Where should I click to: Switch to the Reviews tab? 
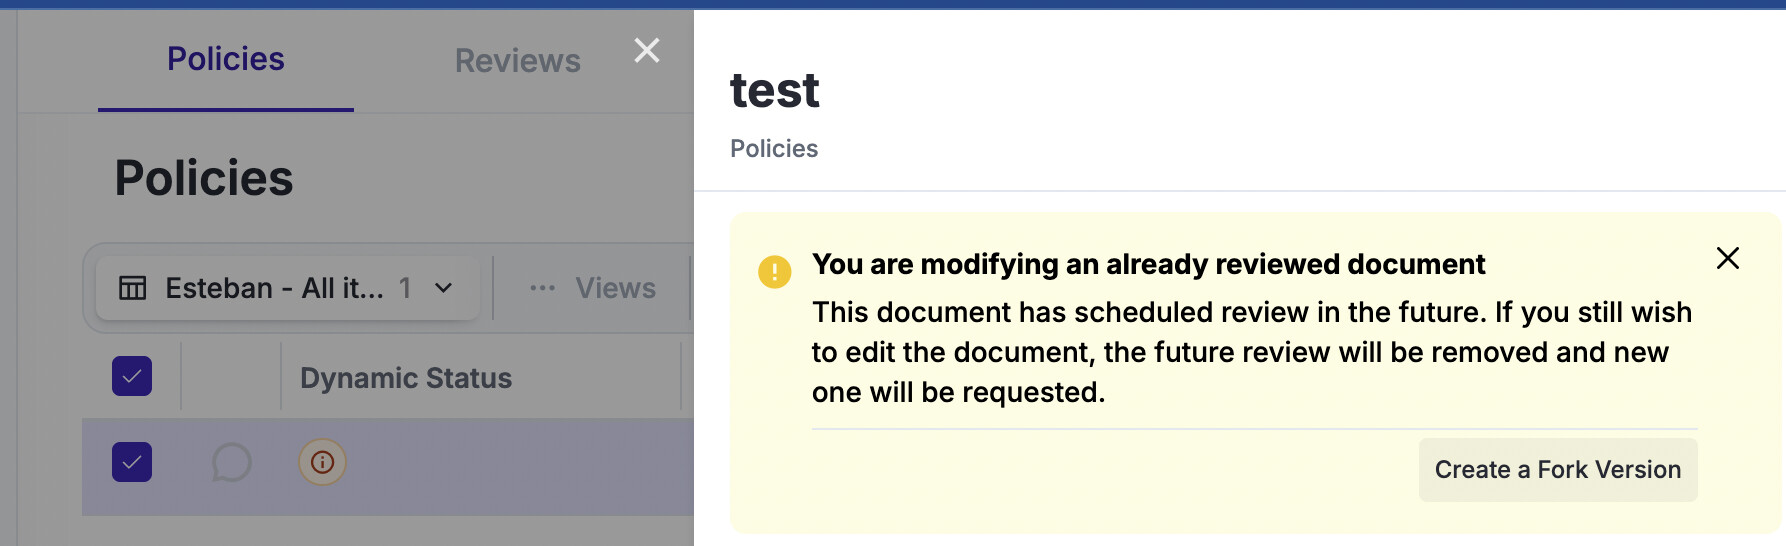(x=517, y=61)
